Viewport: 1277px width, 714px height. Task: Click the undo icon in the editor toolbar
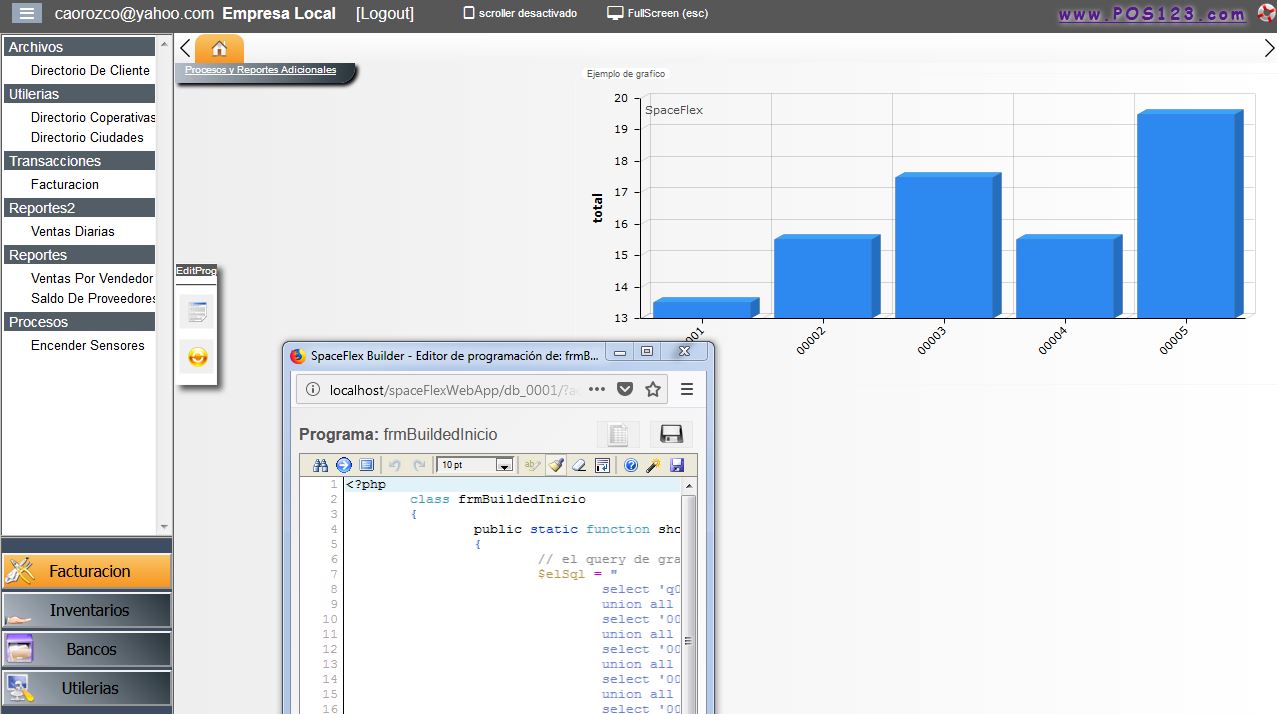tap(394, 465)
